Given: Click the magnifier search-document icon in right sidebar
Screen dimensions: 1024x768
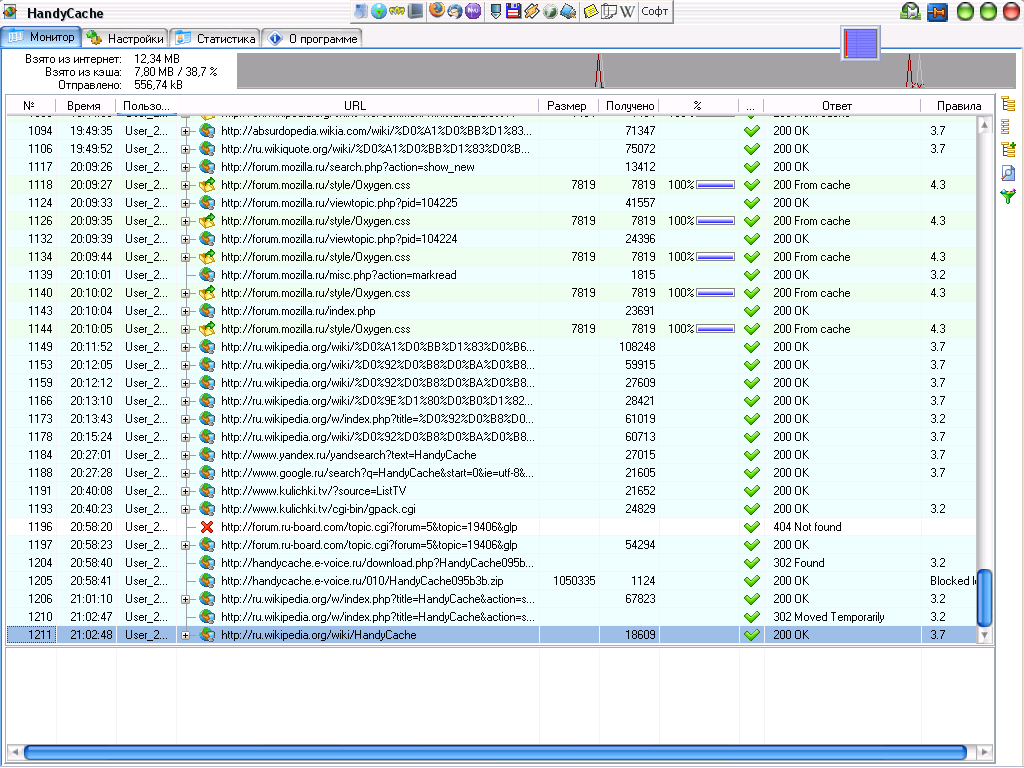Looking at the screenshot, I should click(1008, 172).
